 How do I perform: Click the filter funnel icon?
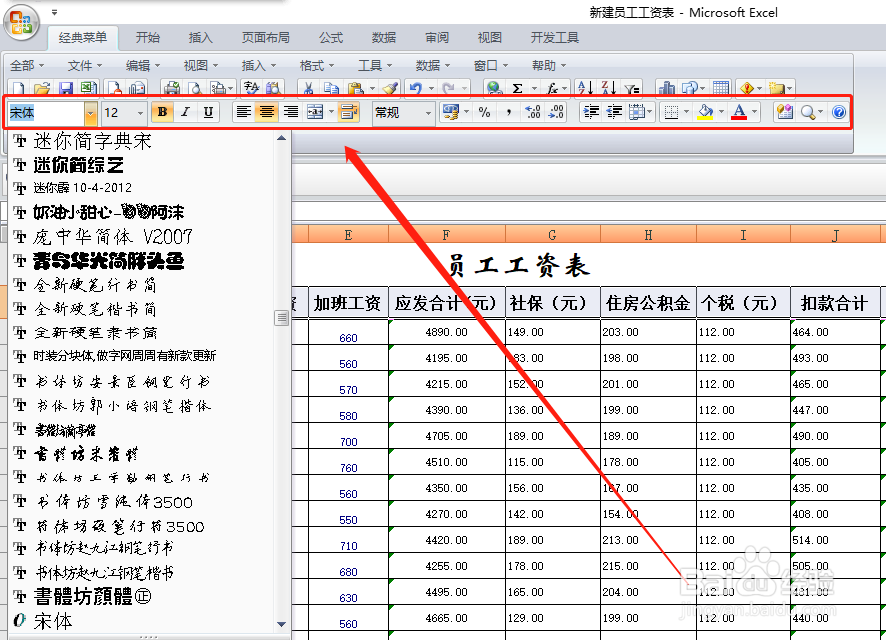click(632, 88)
